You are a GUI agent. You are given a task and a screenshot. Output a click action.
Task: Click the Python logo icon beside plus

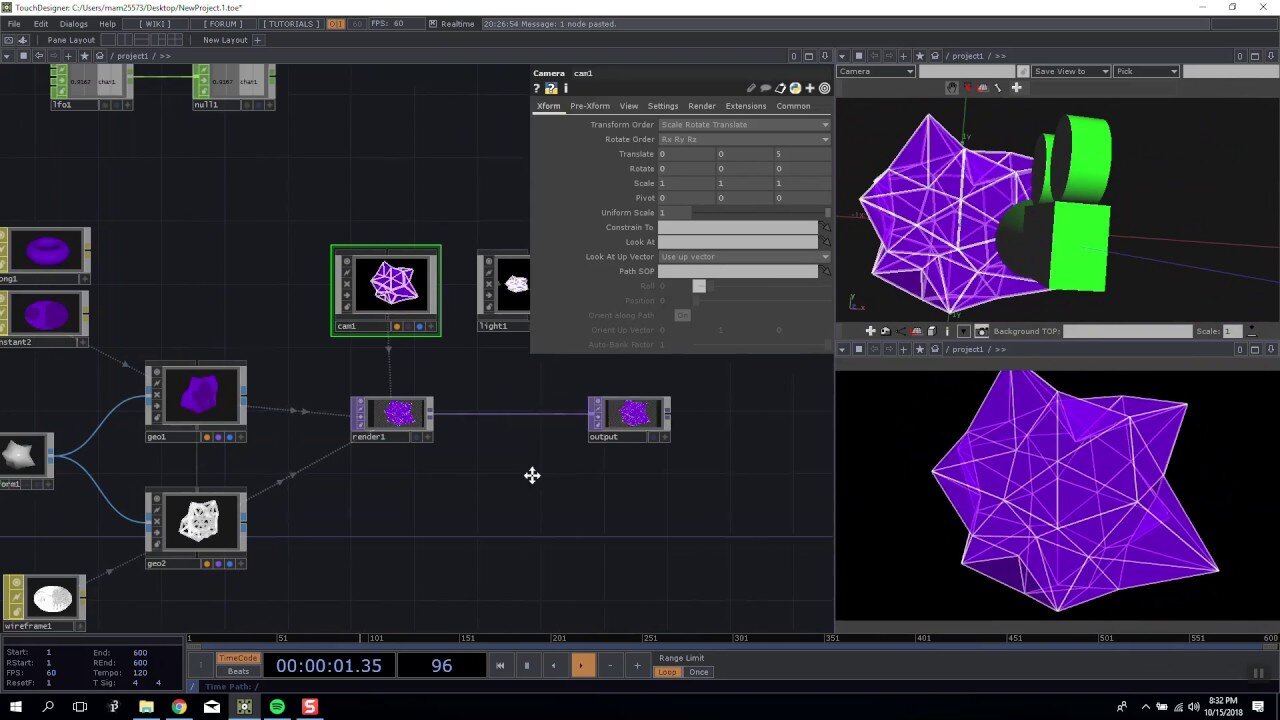point(795,88)
